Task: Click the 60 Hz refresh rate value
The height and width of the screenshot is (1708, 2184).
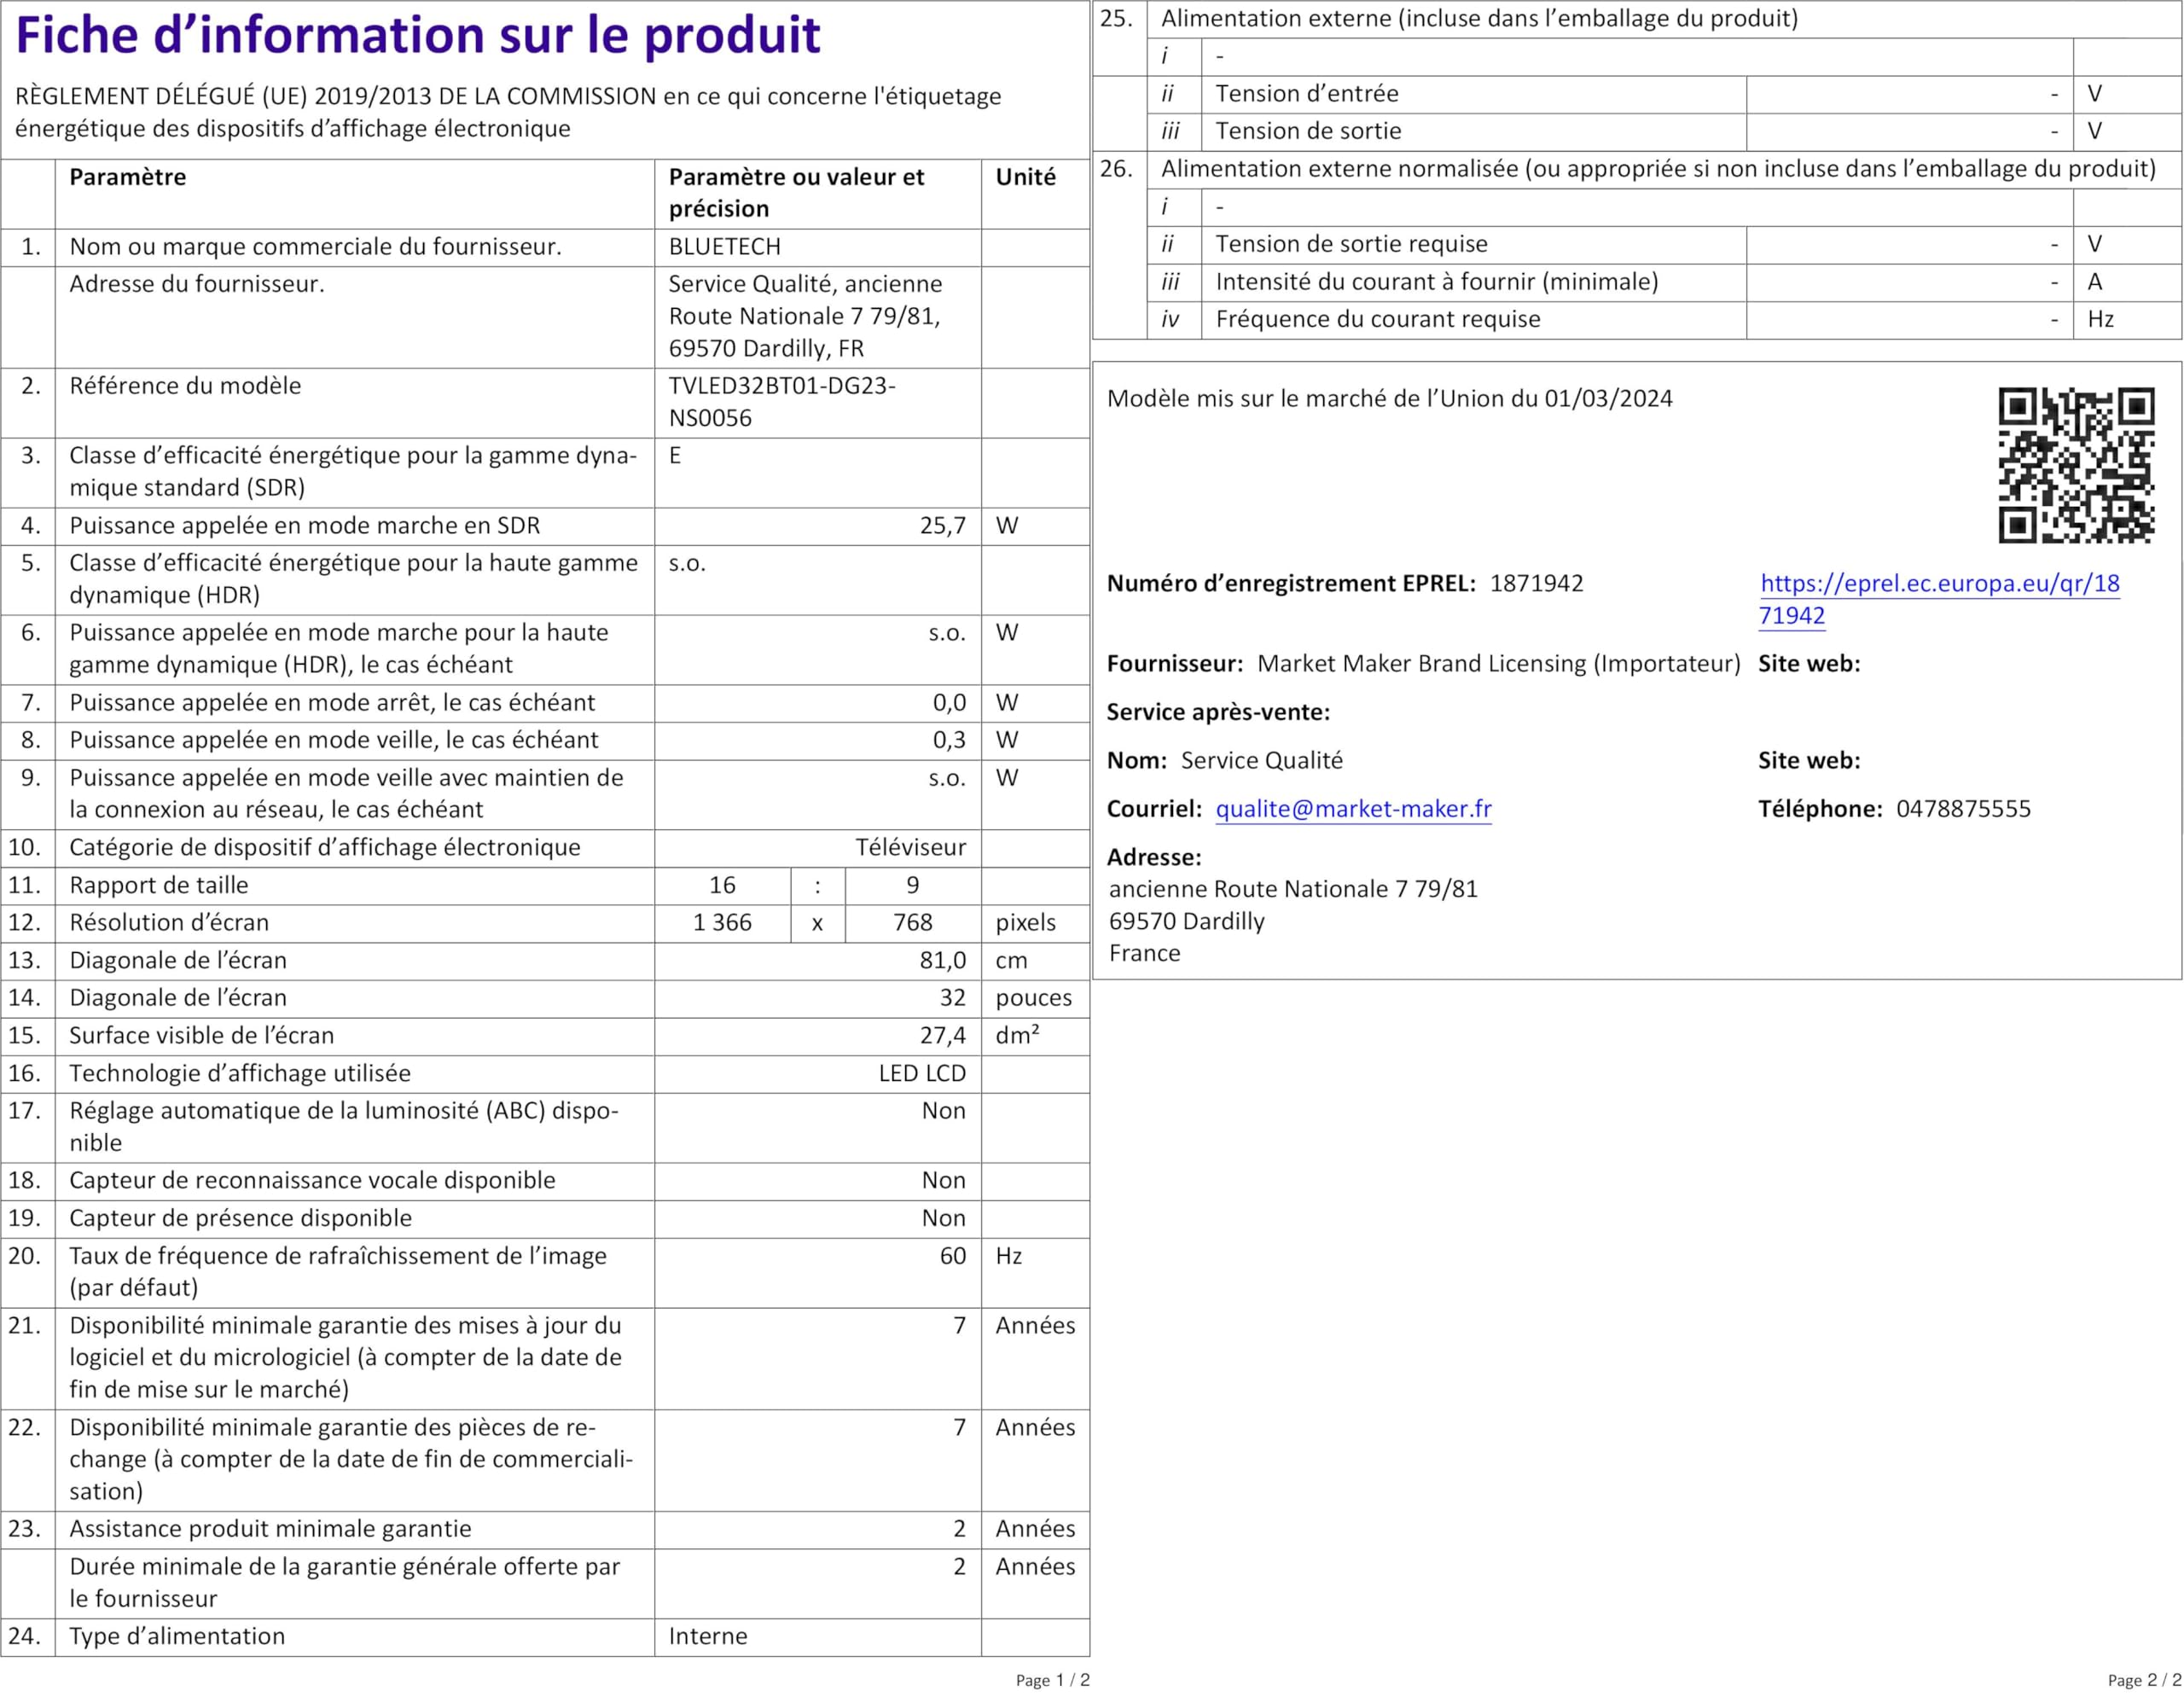Action: [x=952, y=1256]
